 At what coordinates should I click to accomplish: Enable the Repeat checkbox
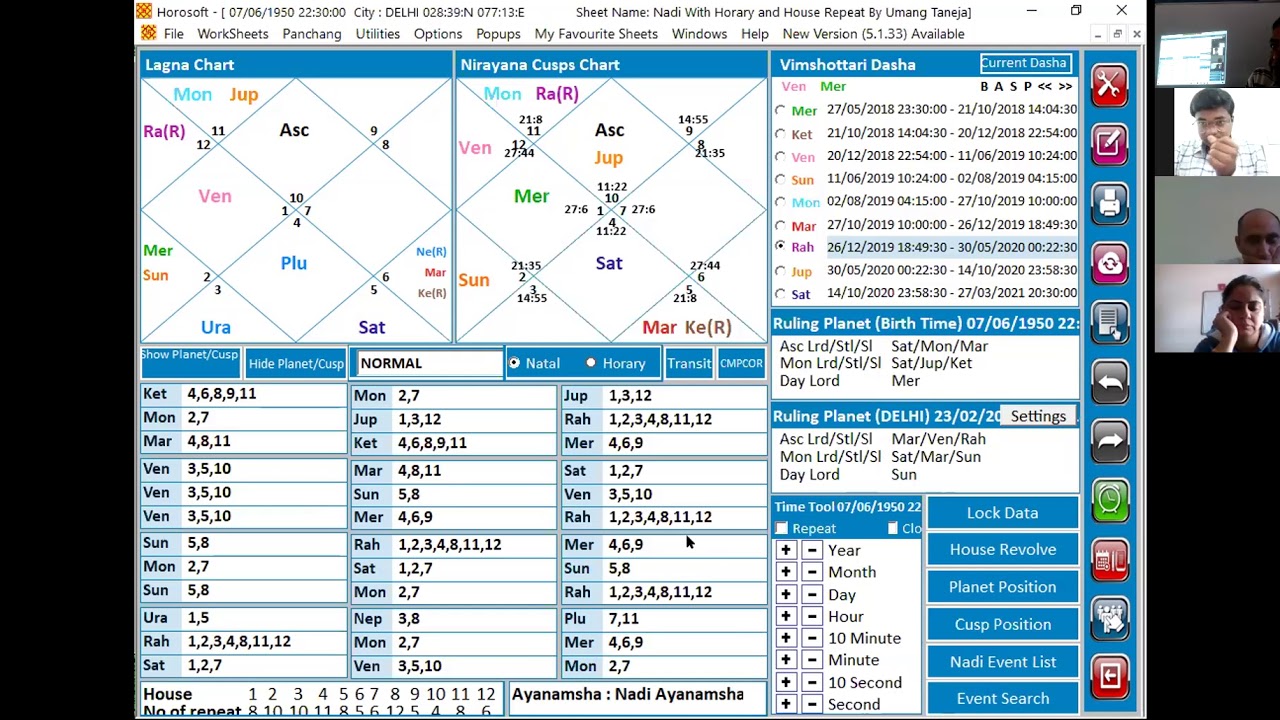[782, 528]
